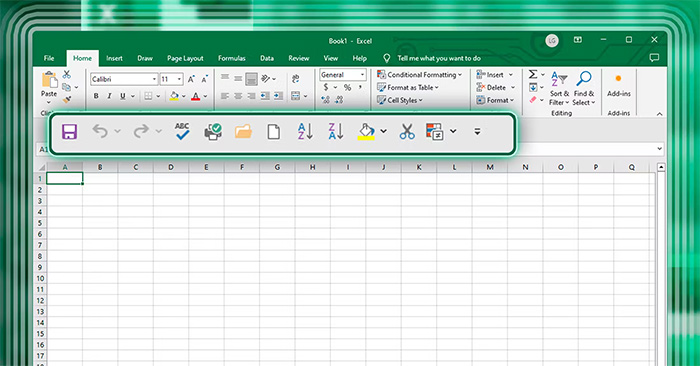The image size is (700, 366).
Task: Click the Copy icon in Clipboard group
Action: click(67, 87)
